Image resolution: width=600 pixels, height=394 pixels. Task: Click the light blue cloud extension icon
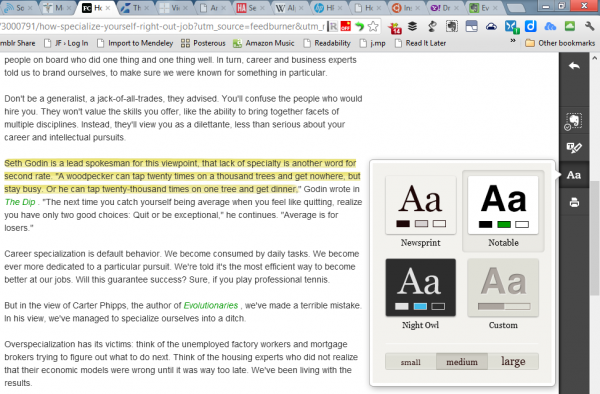tap(550, 26)
